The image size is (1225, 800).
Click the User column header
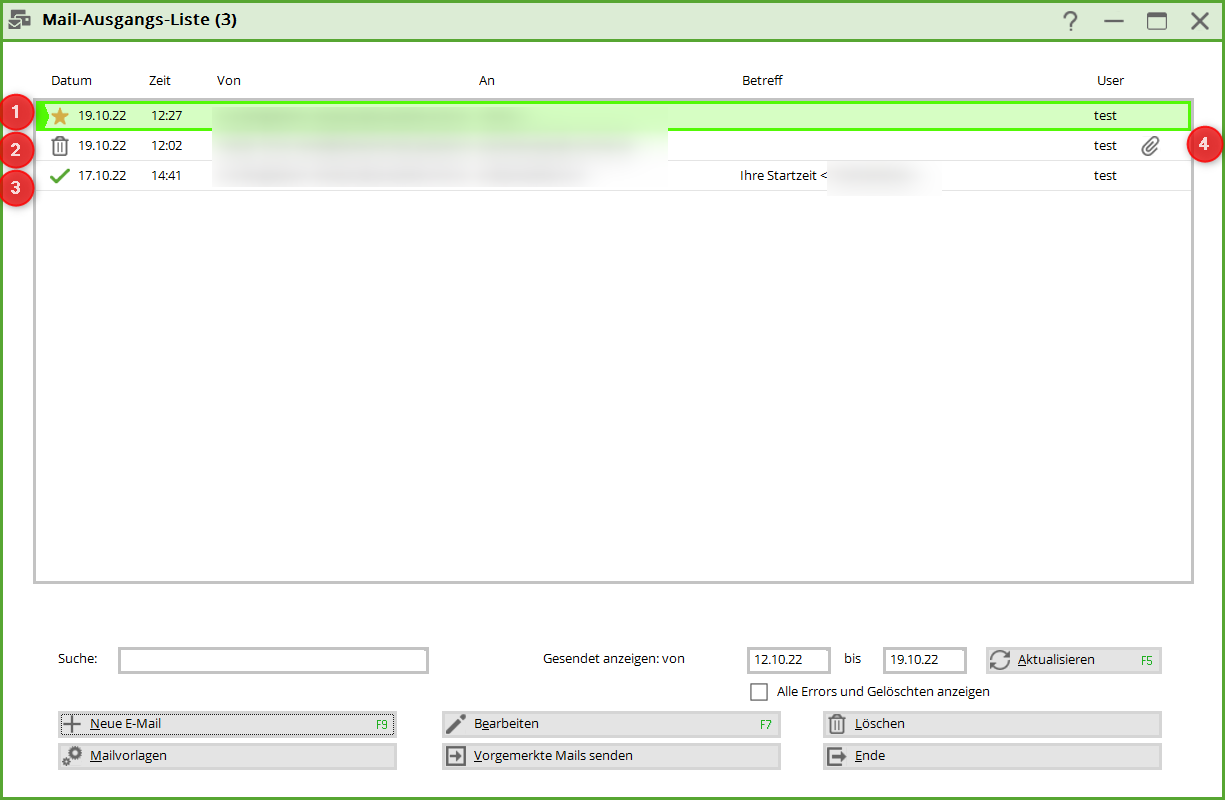1110,81
